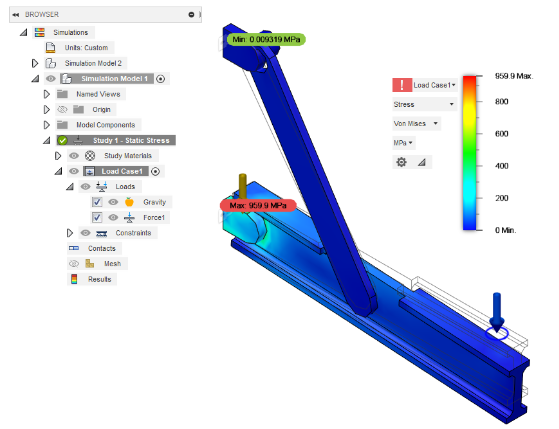Viewport: 559px width, 429px height.
Task: Click the green checkmark on Study 1
Action: (62, 141)
